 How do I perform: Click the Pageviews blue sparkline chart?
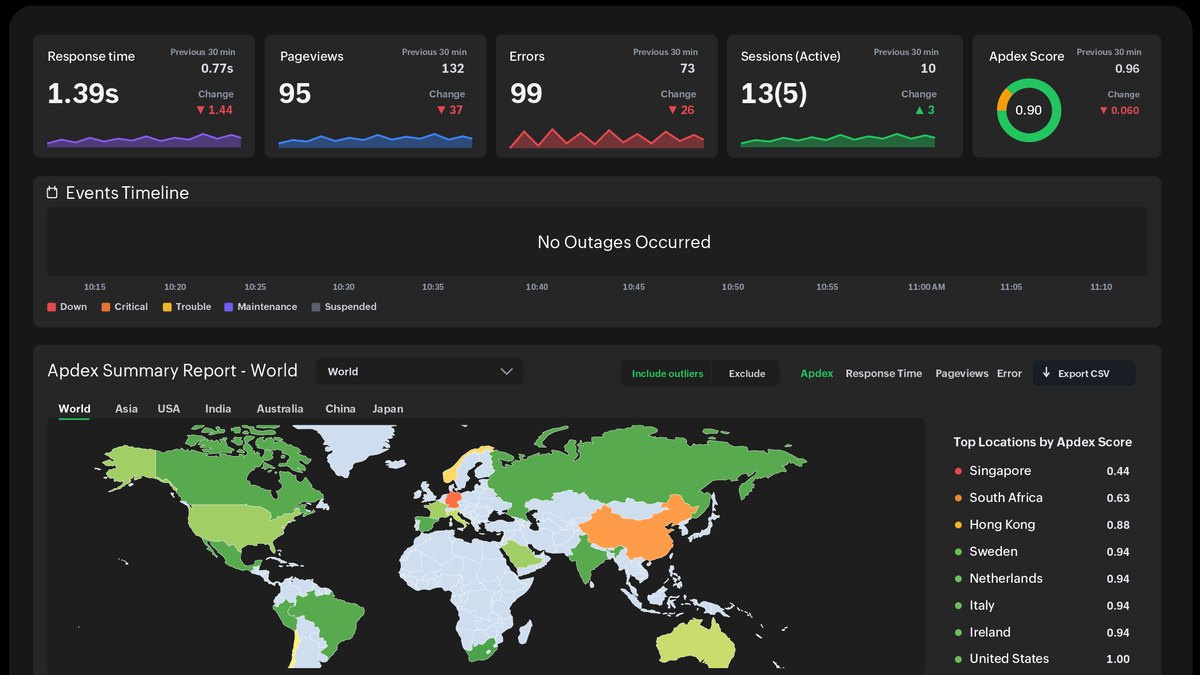[x=375, y=140]
